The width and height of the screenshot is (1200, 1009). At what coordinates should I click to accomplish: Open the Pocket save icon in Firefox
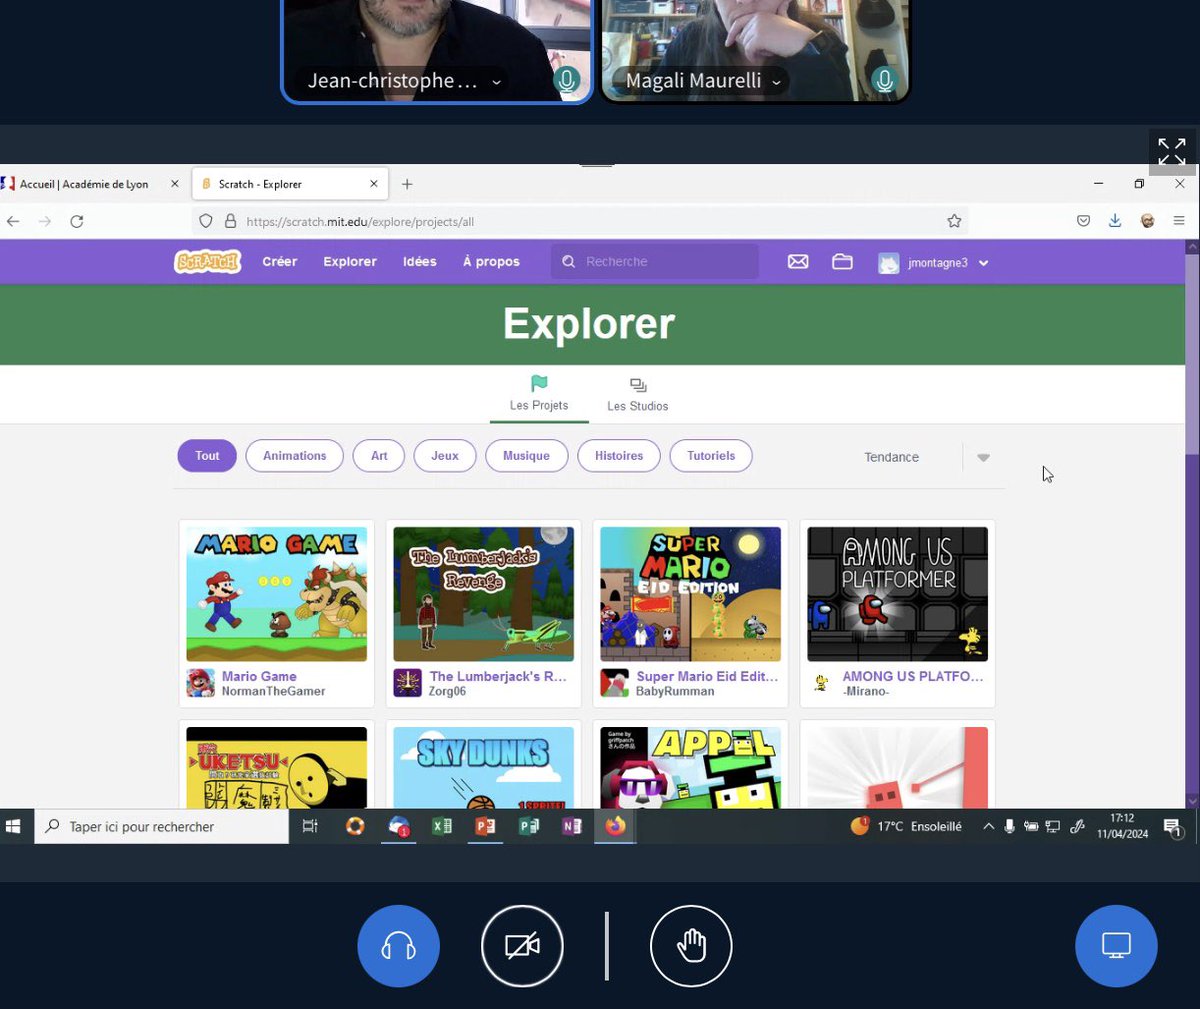1083,221
